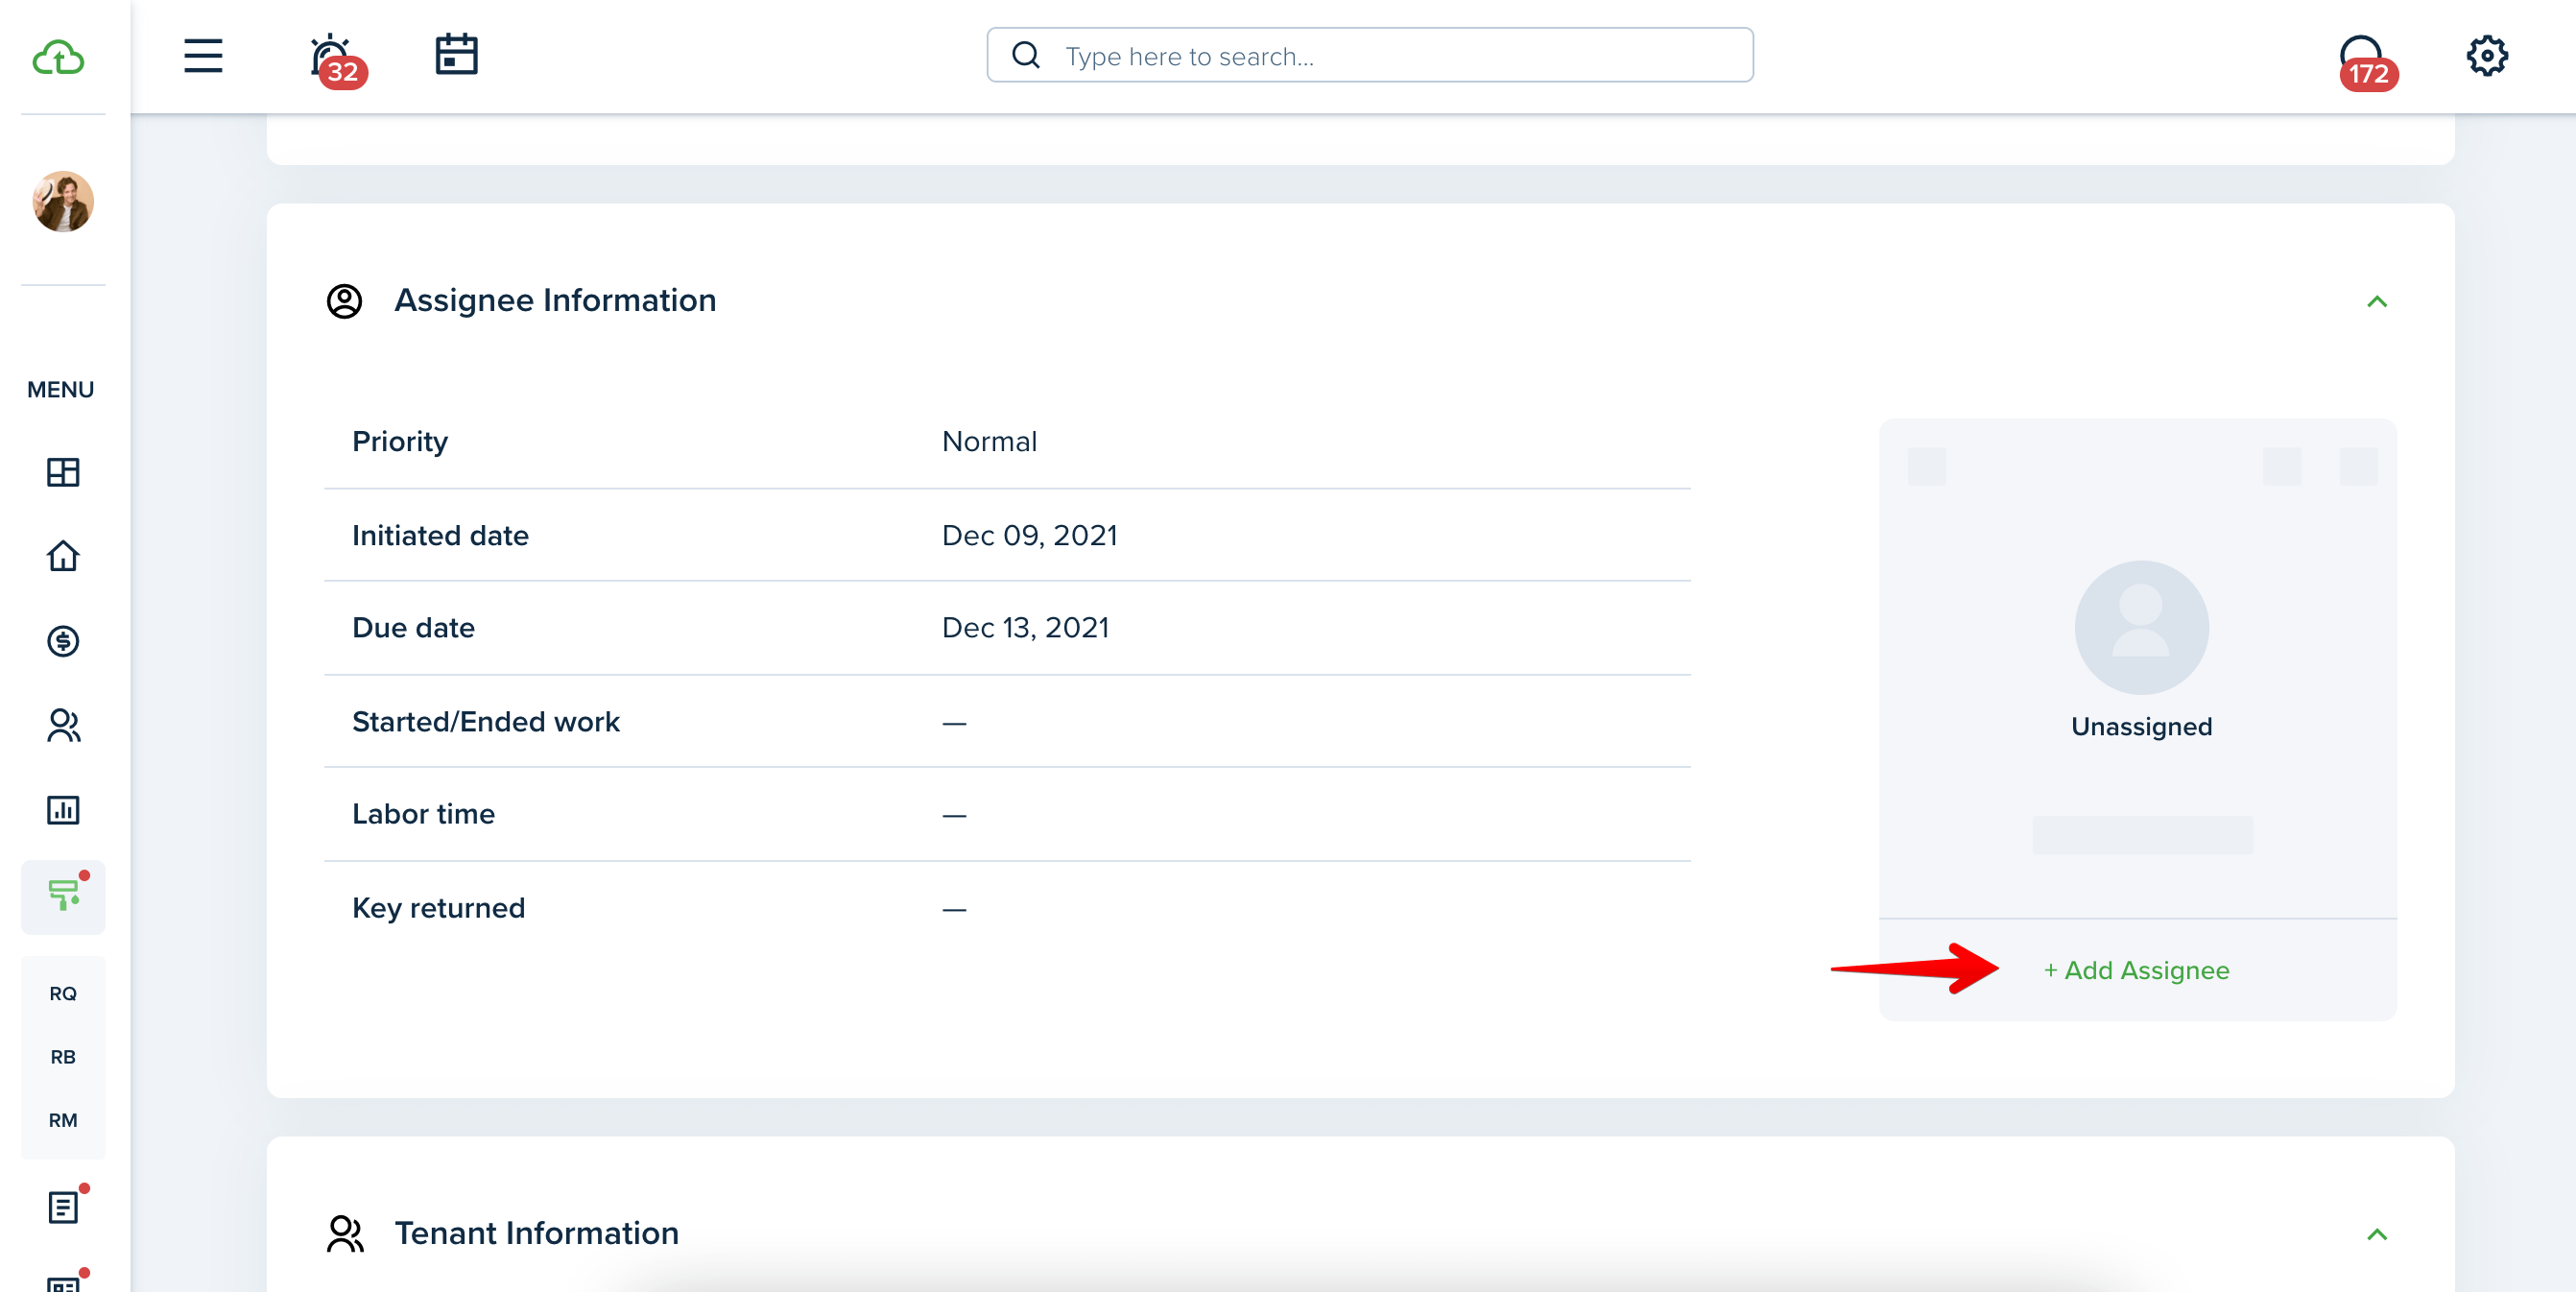This screenshot has height=1292, width=2576.
Task: Open the accounting dollar icon
Action: pos(63,640)
